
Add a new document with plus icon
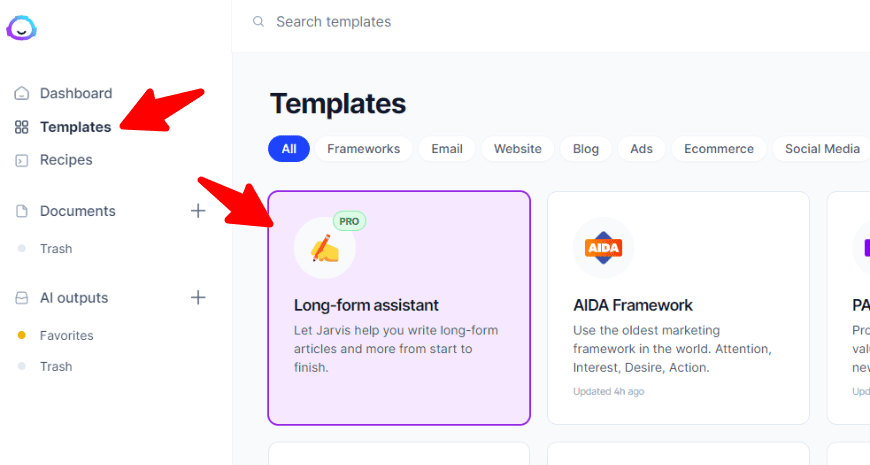coord(198,211)
